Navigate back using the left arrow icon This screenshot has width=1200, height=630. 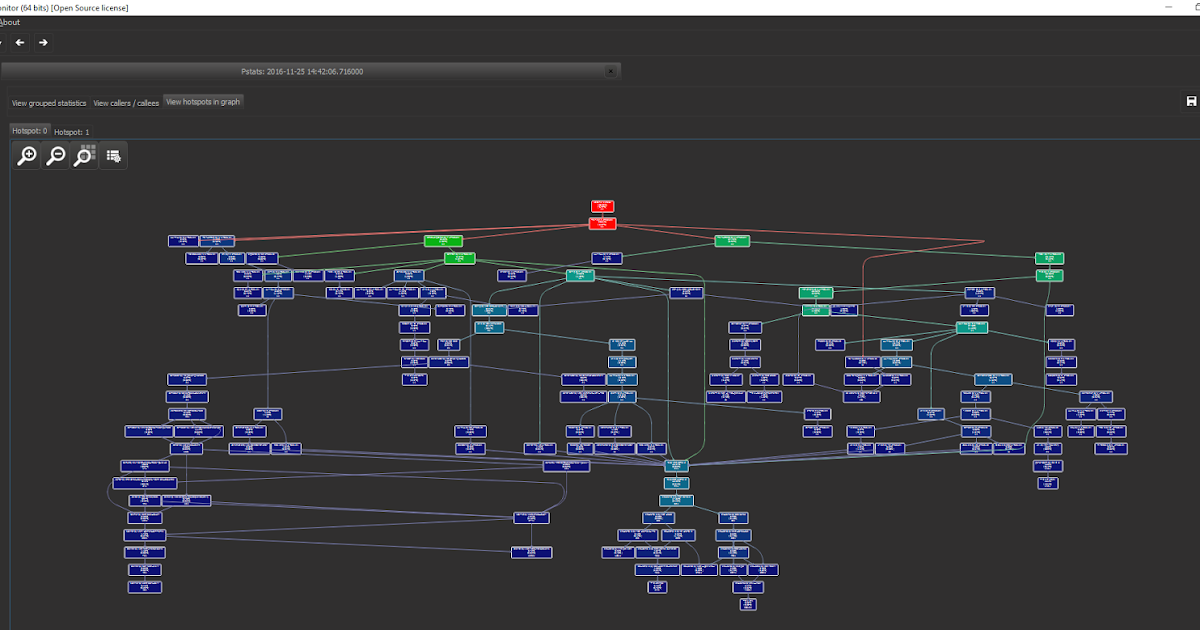[19, 42]
